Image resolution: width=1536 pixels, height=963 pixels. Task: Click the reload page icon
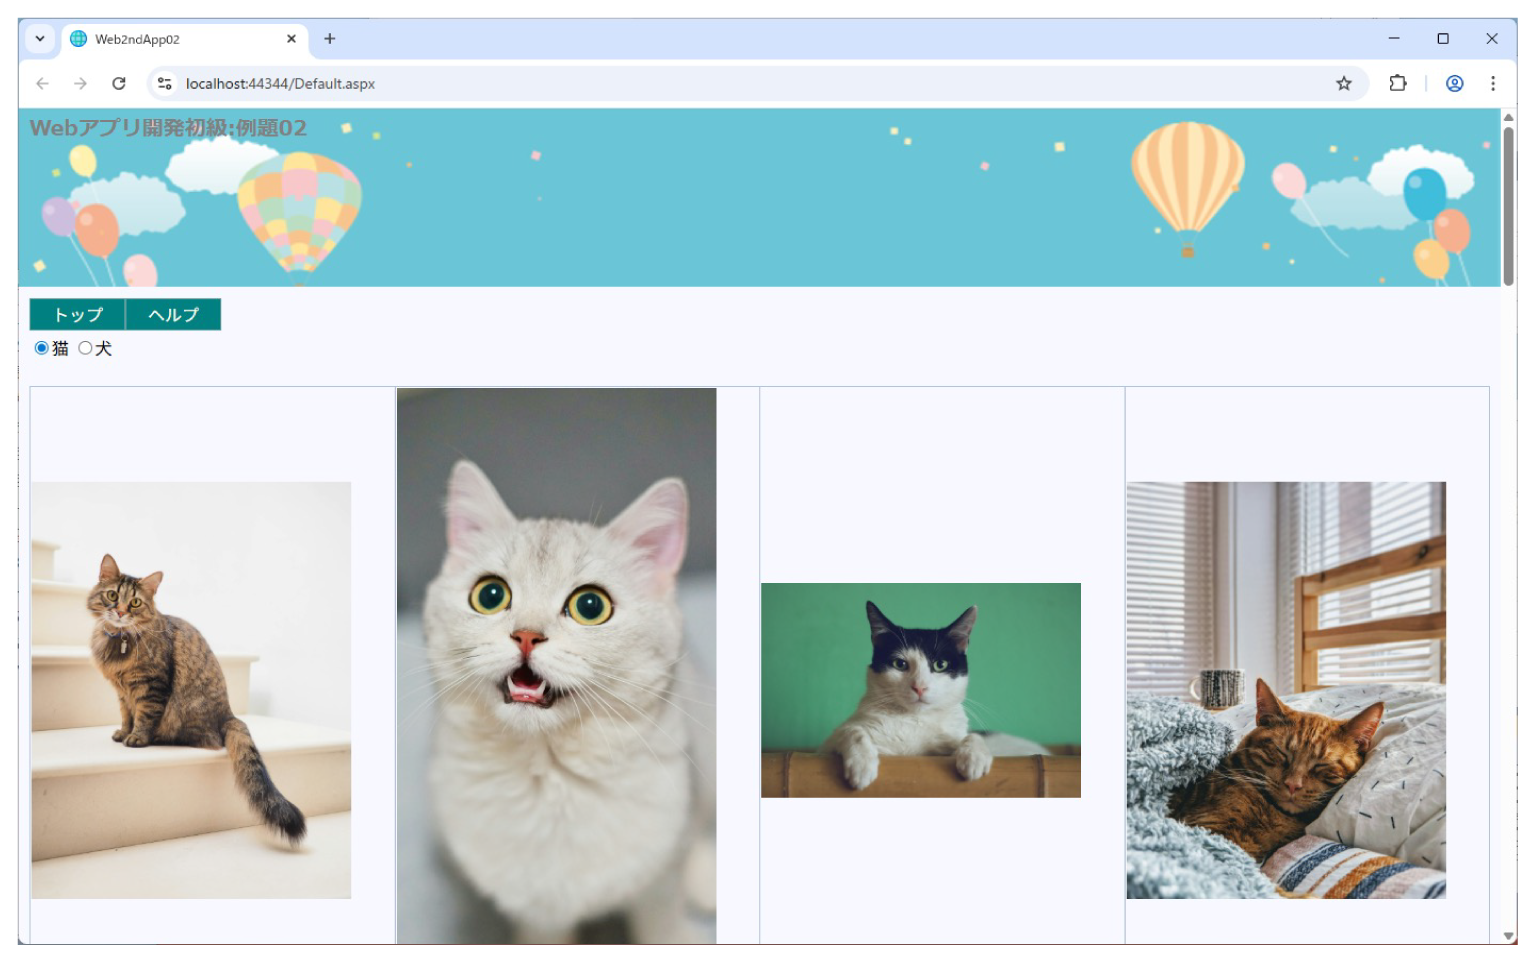(119, 83)
